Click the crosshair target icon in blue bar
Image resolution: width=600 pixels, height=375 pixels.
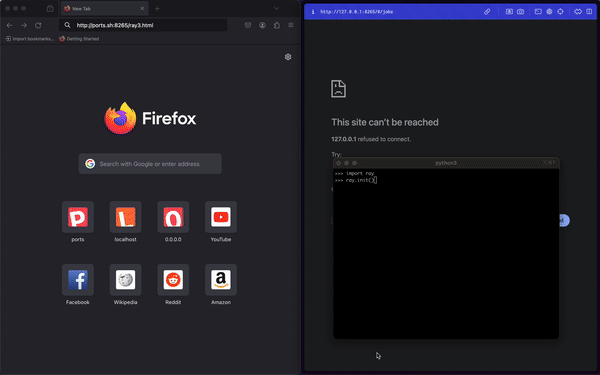coord(560,12)
